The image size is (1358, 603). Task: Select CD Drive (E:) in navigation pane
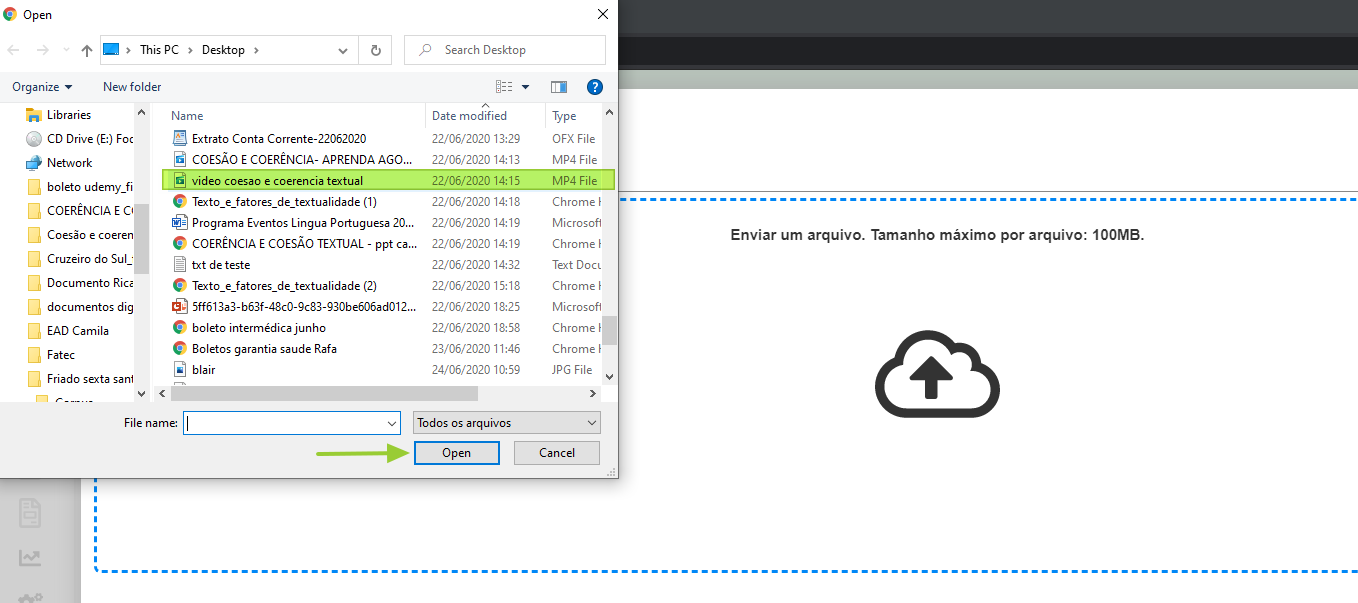point(79,139)
